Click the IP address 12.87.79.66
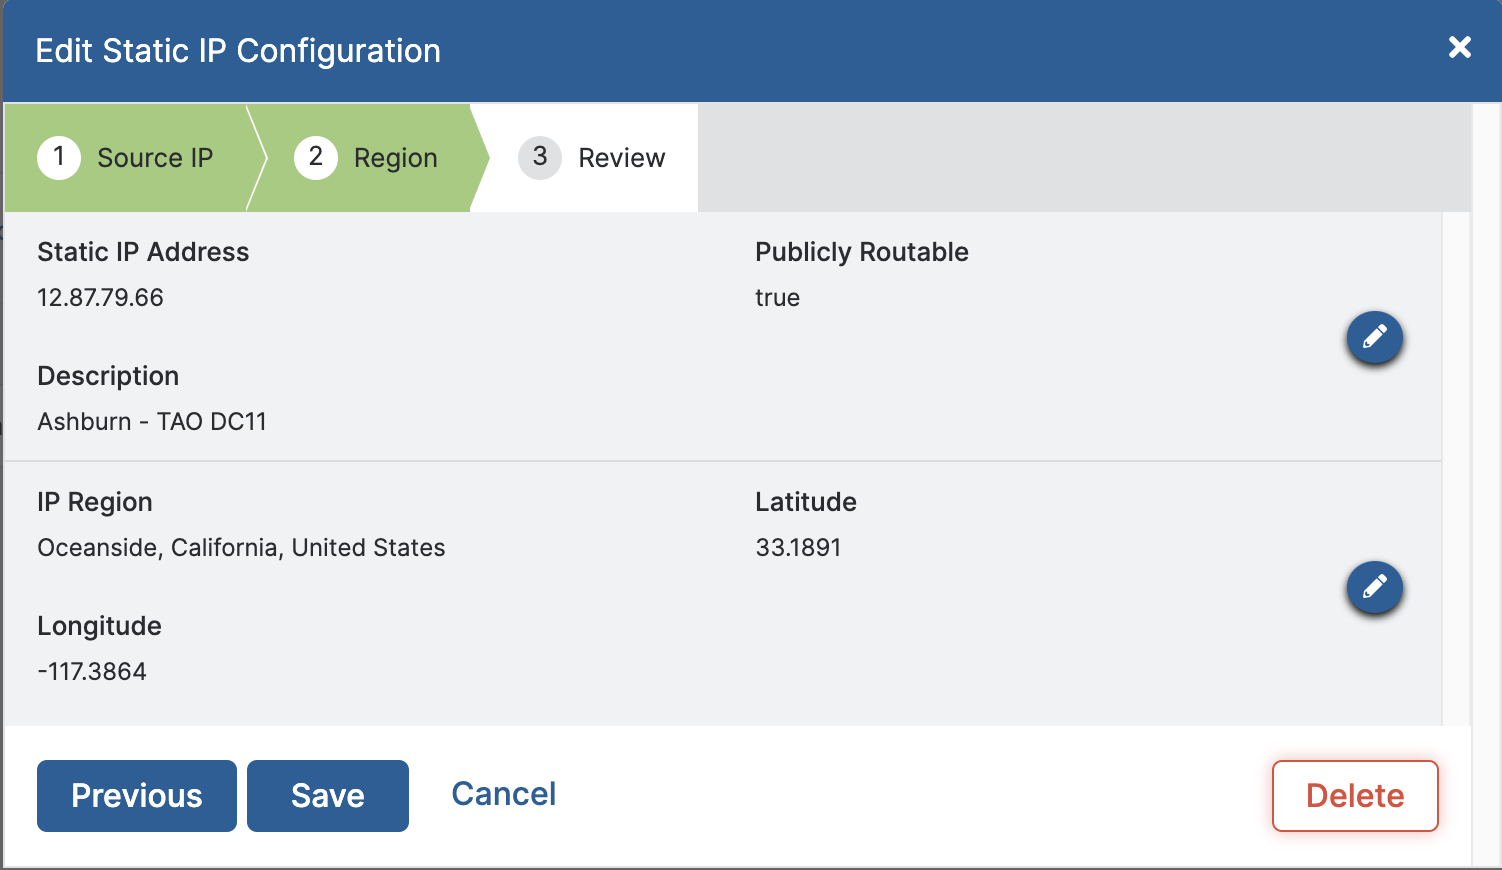The width and height of the screenshot is (1502, 870). click(100, 297)
